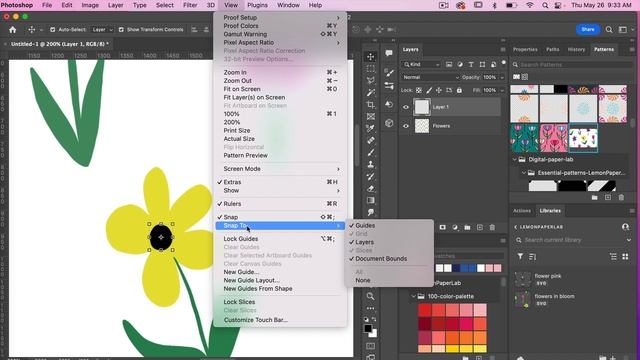Add layer mask in Layers panel

click(442, 227)
